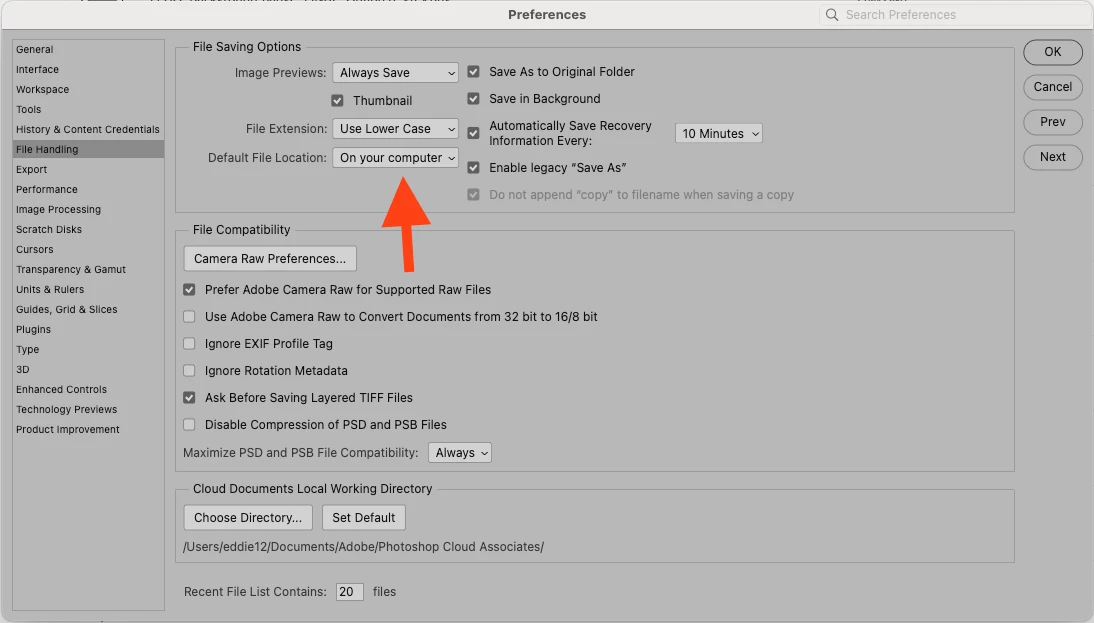Click the File Compatibility heading

(x=241, y=230)
